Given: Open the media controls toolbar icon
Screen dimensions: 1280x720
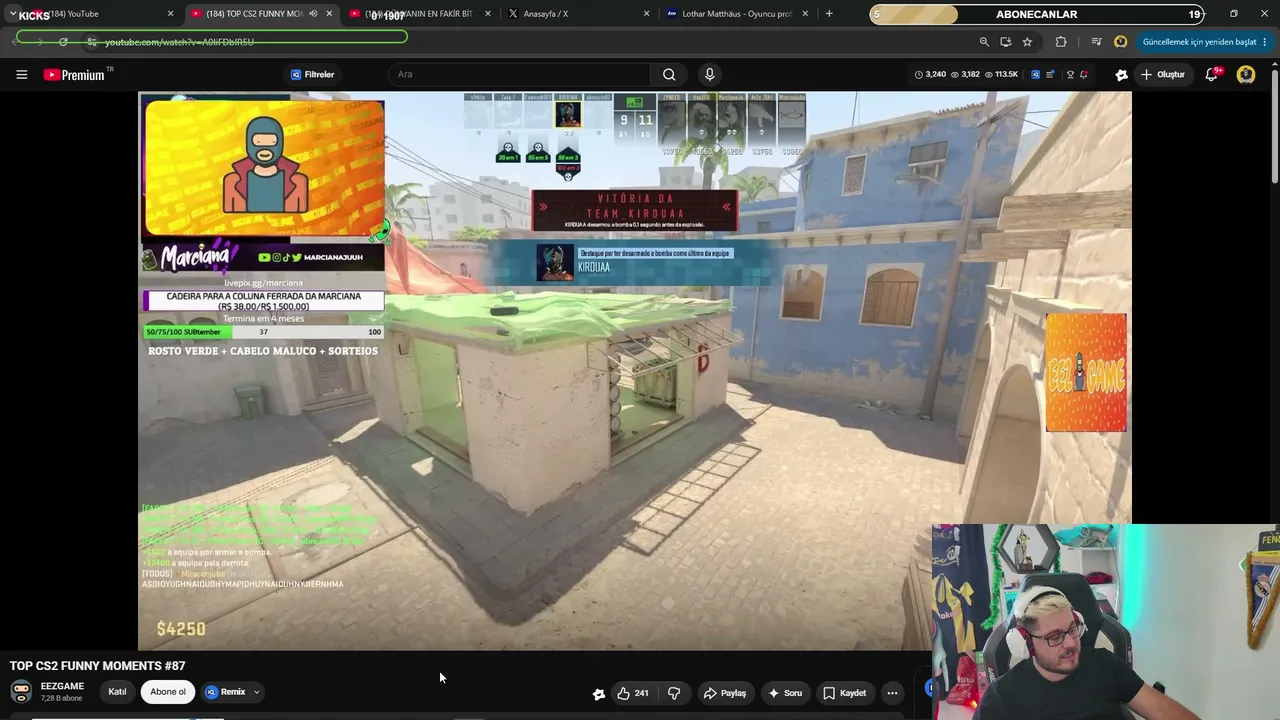Looking at the screenshot, I should tap(1097, 42).
